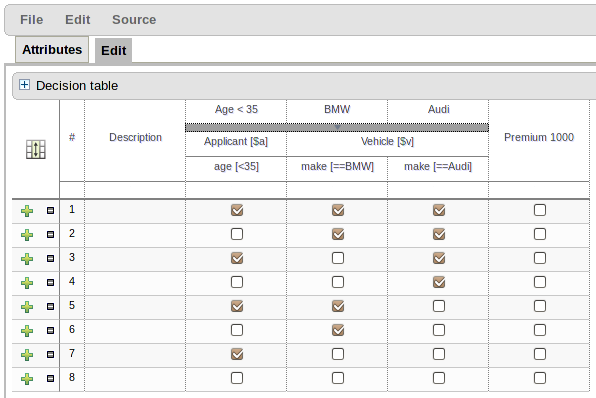Uncheck Age < 35 in row 1
This screenshot has width=596, height=398.
(x=237, y=210)
